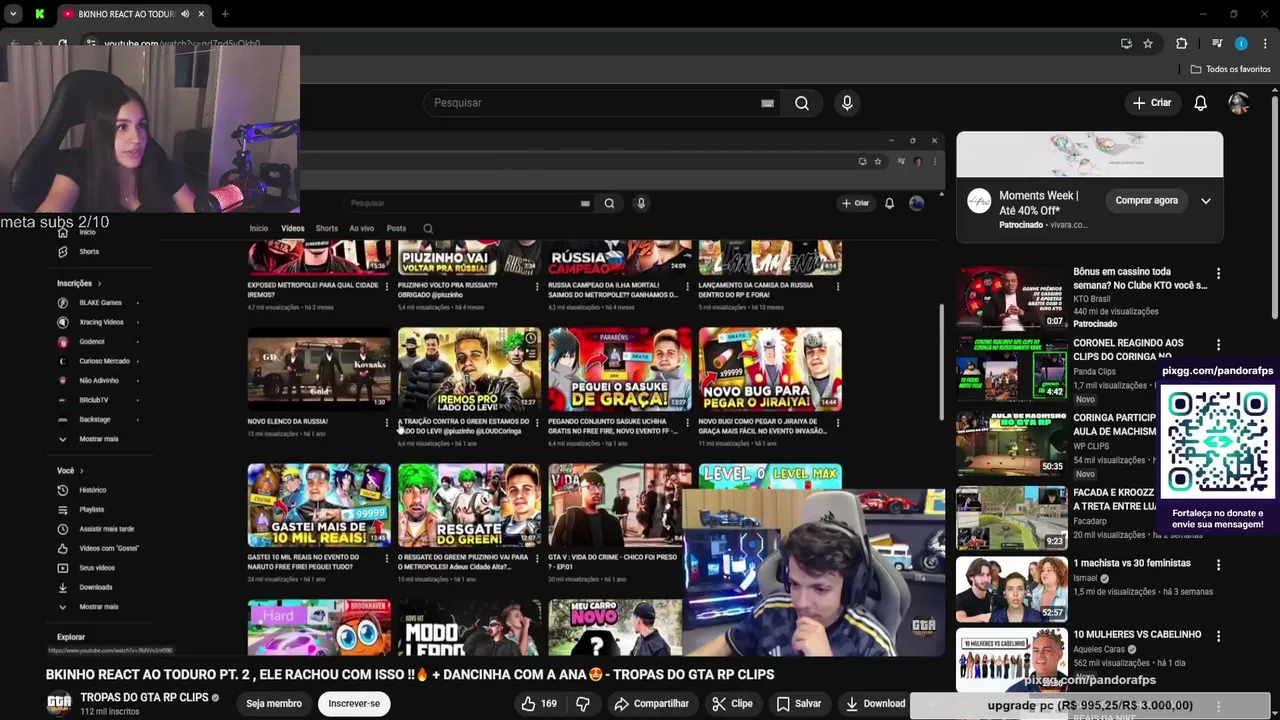Open the Vivara advertiser logo

[979, 200]
